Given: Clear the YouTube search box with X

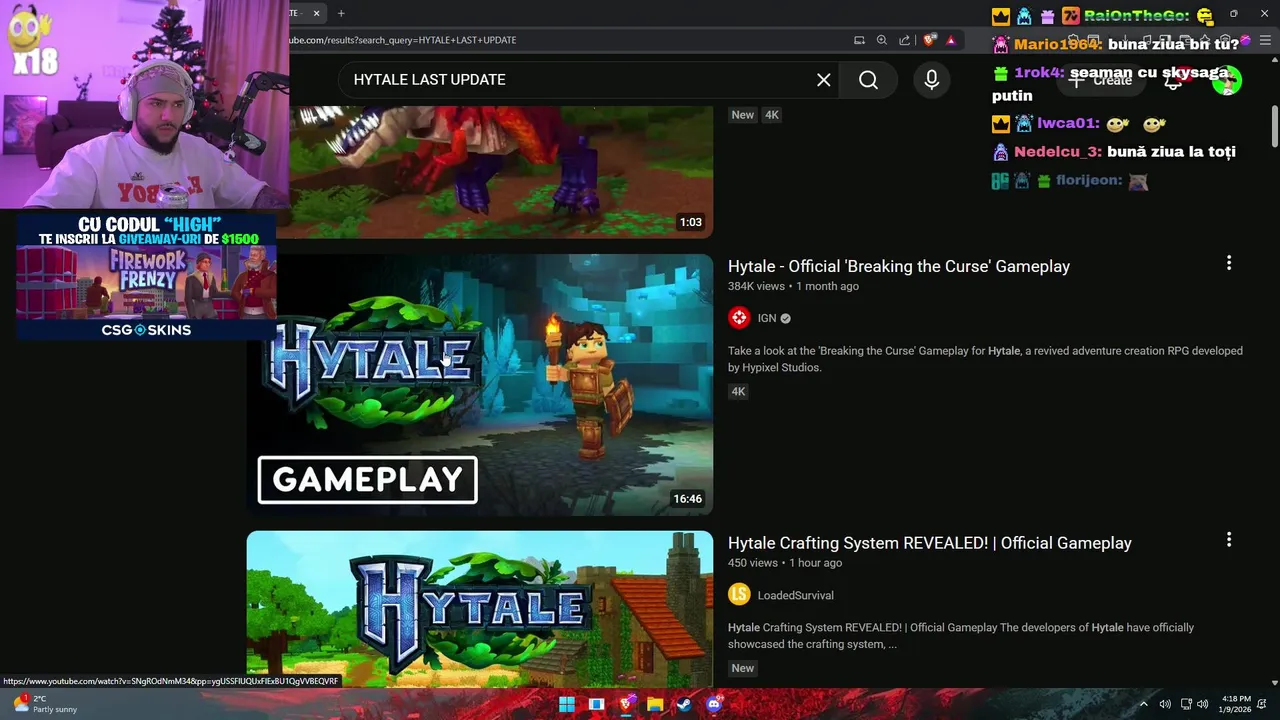Looking at the screenshot, I should coord(823,80).
